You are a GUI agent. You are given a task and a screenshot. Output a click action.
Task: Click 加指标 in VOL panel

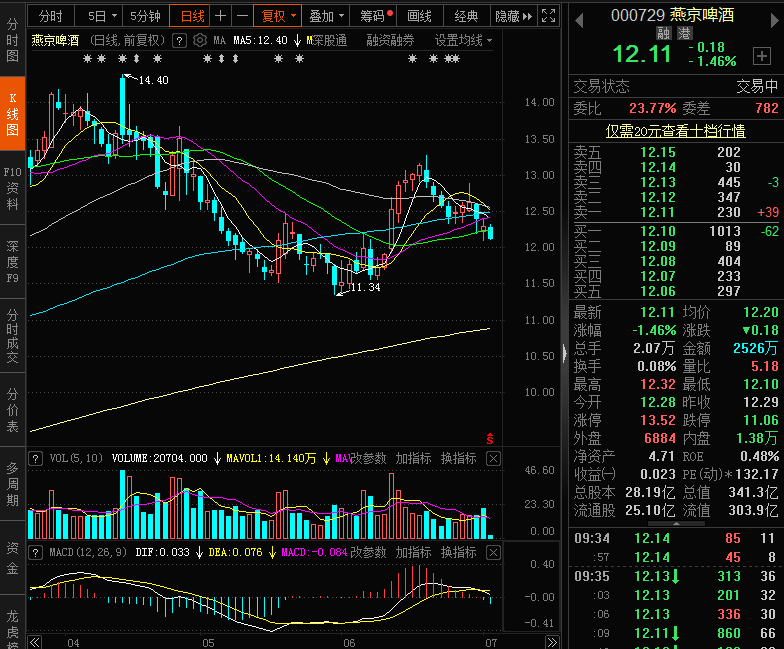pos(414,458)
